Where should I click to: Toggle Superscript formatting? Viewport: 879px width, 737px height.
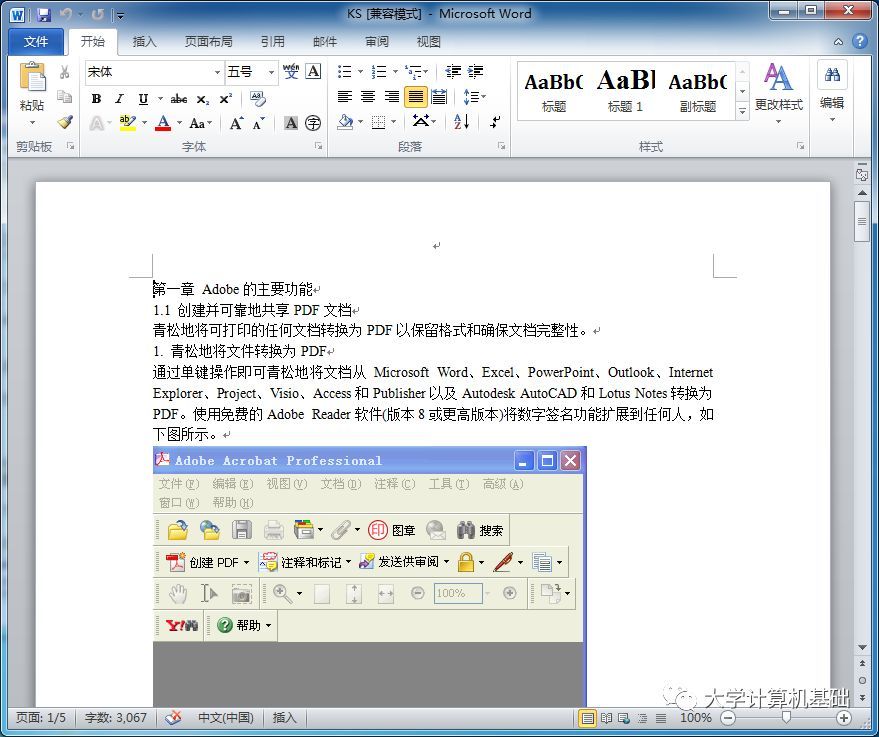coord(225,99)
